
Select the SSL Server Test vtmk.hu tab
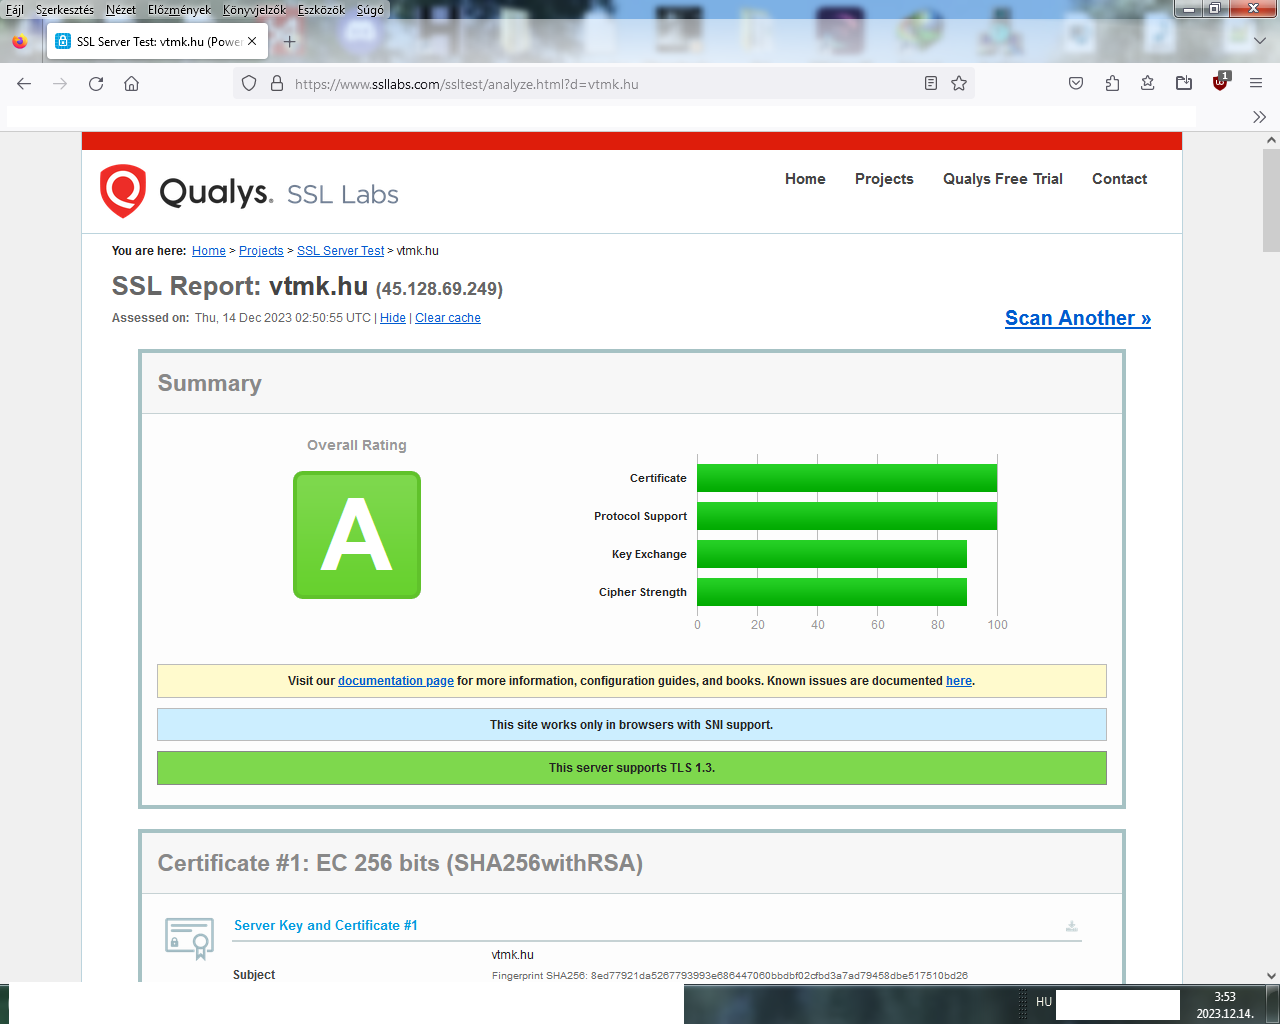pos(156,42)
